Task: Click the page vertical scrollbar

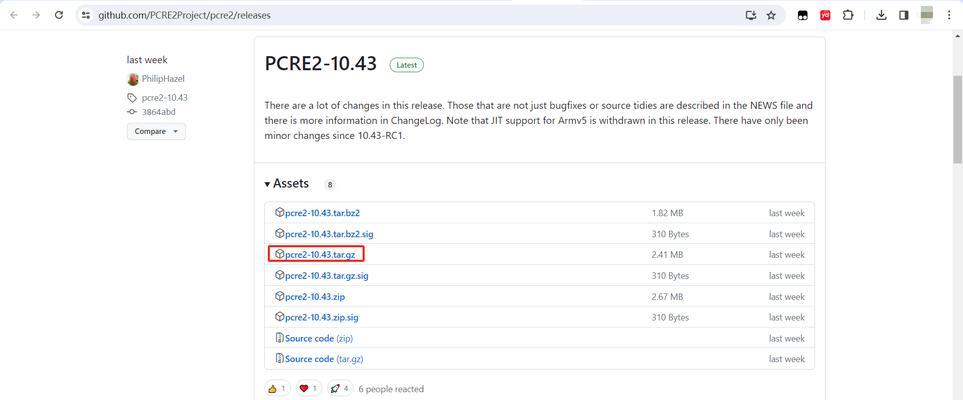Action: [957, 120]
